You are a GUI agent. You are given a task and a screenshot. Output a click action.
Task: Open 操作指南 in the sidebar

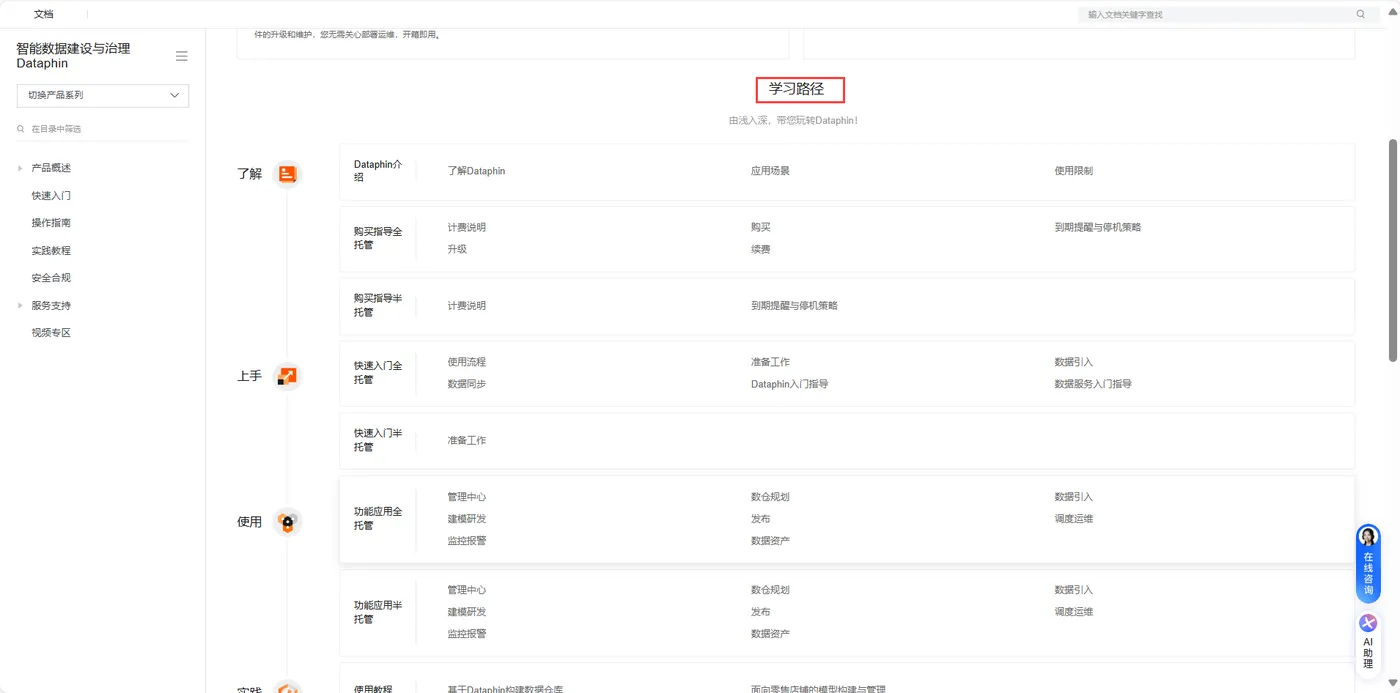point(51,223)
